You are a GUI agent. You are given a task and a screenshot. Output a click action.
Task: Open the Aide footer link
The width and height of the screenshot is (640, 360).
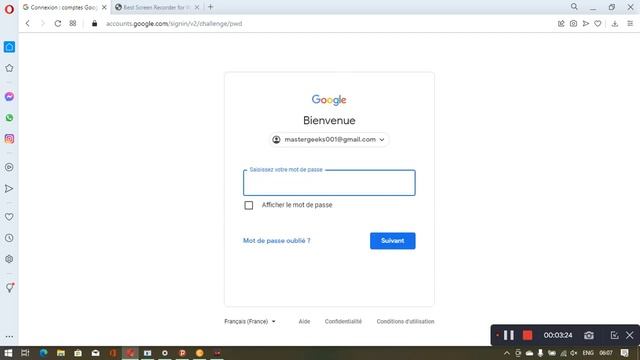(x=304, y=322)
